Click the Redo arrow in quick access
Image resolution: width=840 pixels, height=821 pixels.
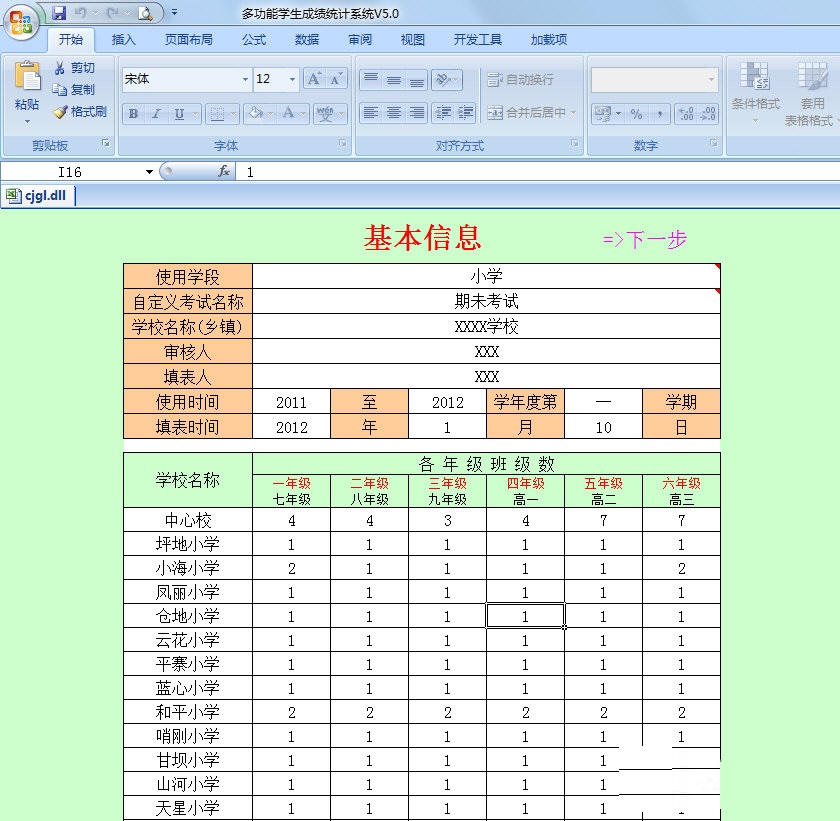coord(112,12)
